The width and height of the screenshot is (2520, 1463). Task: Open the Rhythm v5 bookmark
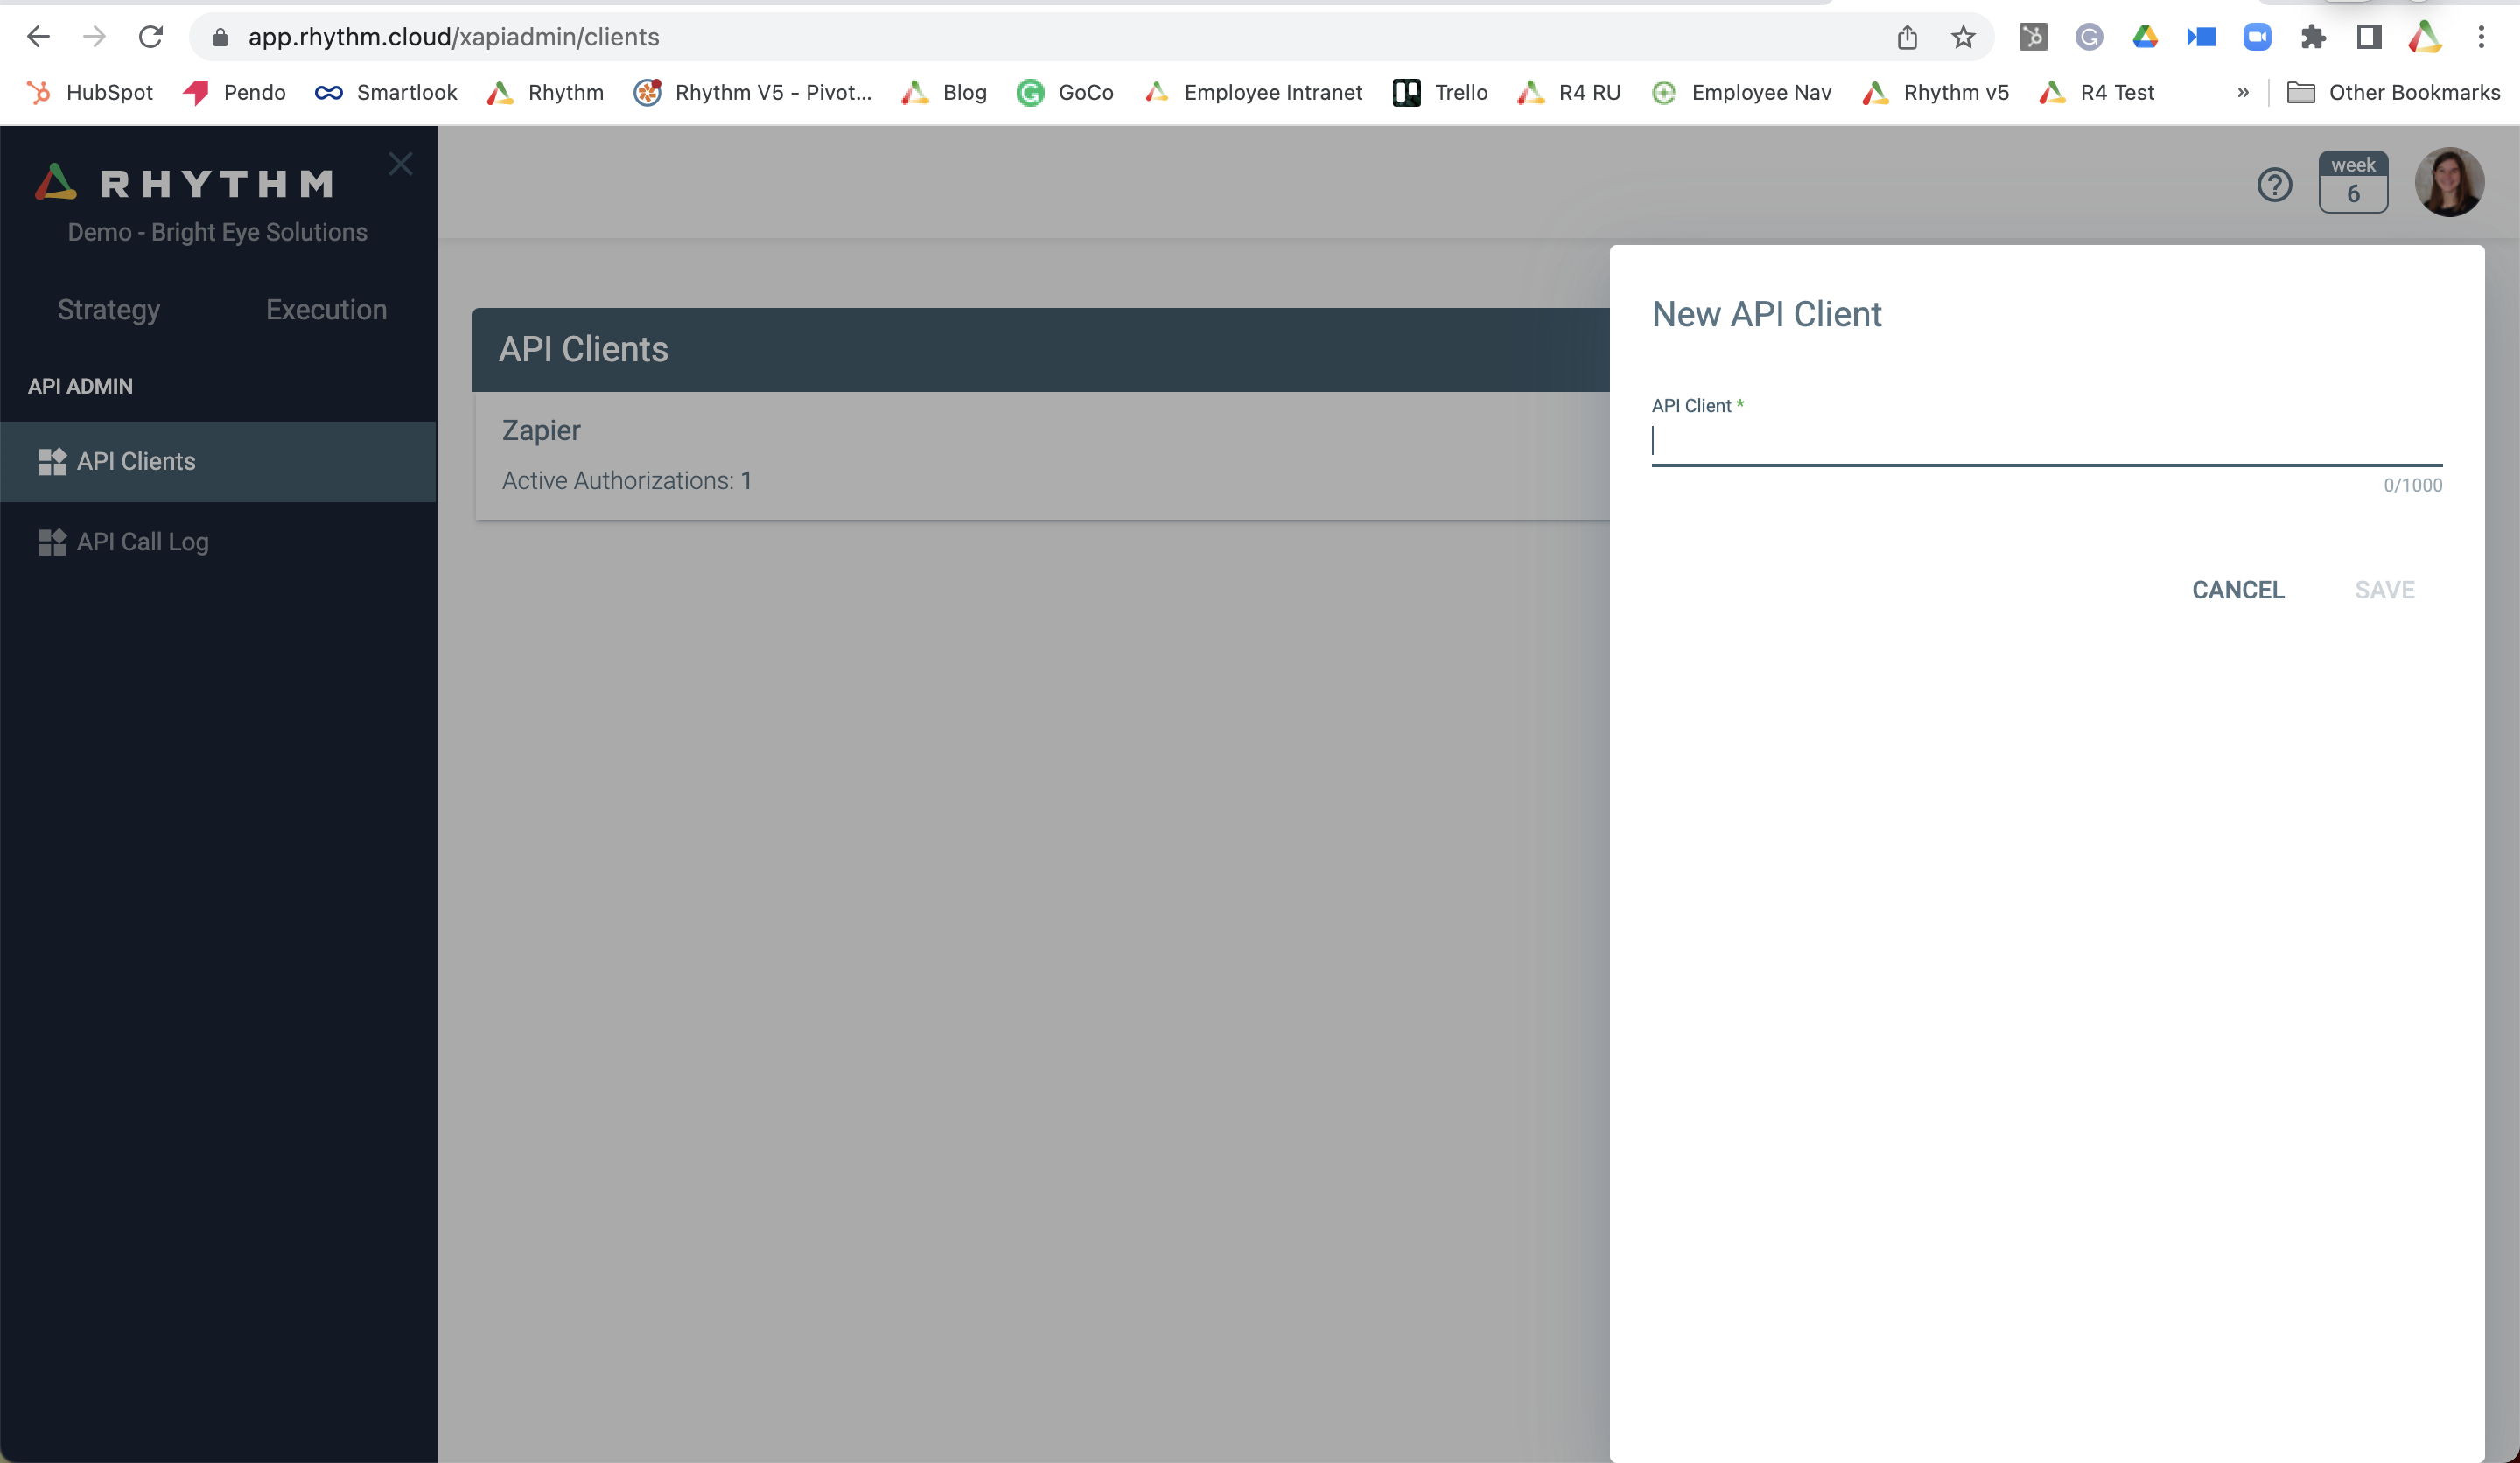coord(1935,92)
